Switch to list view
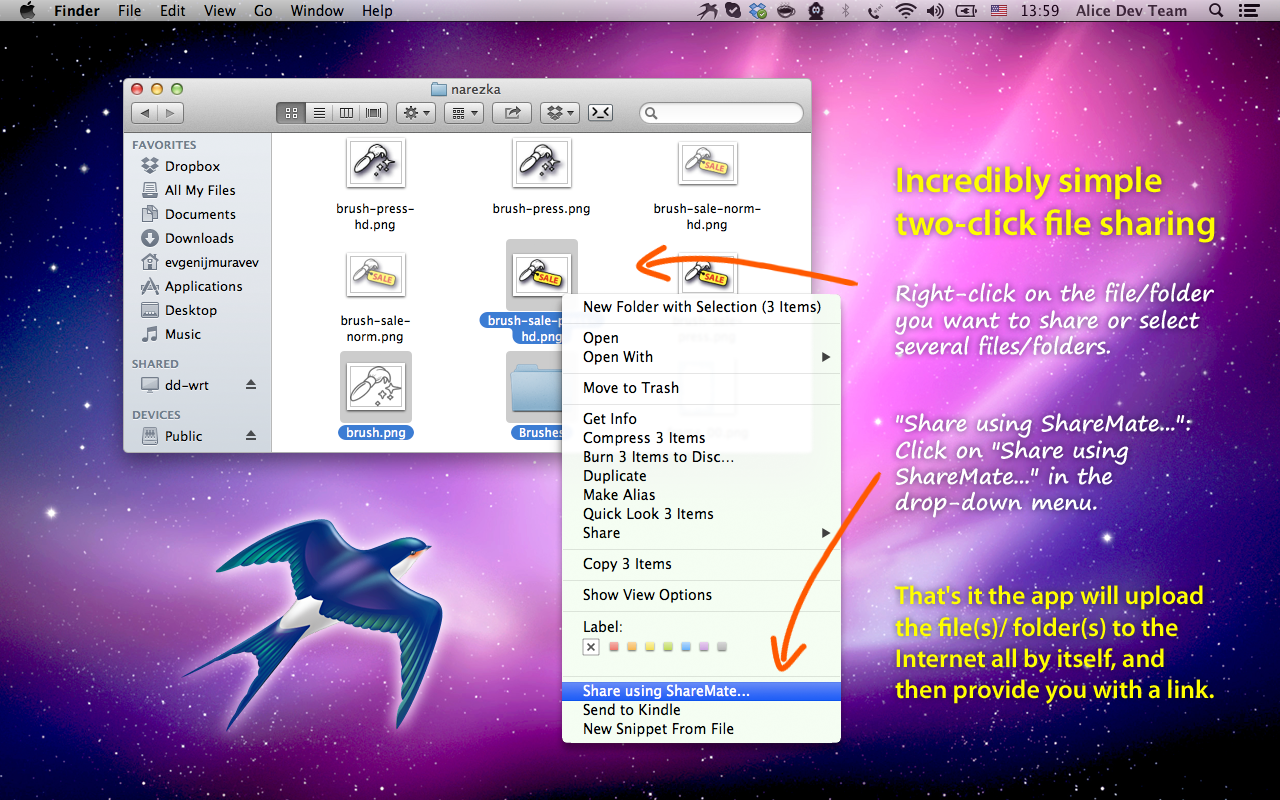 (x=319, y=113)
